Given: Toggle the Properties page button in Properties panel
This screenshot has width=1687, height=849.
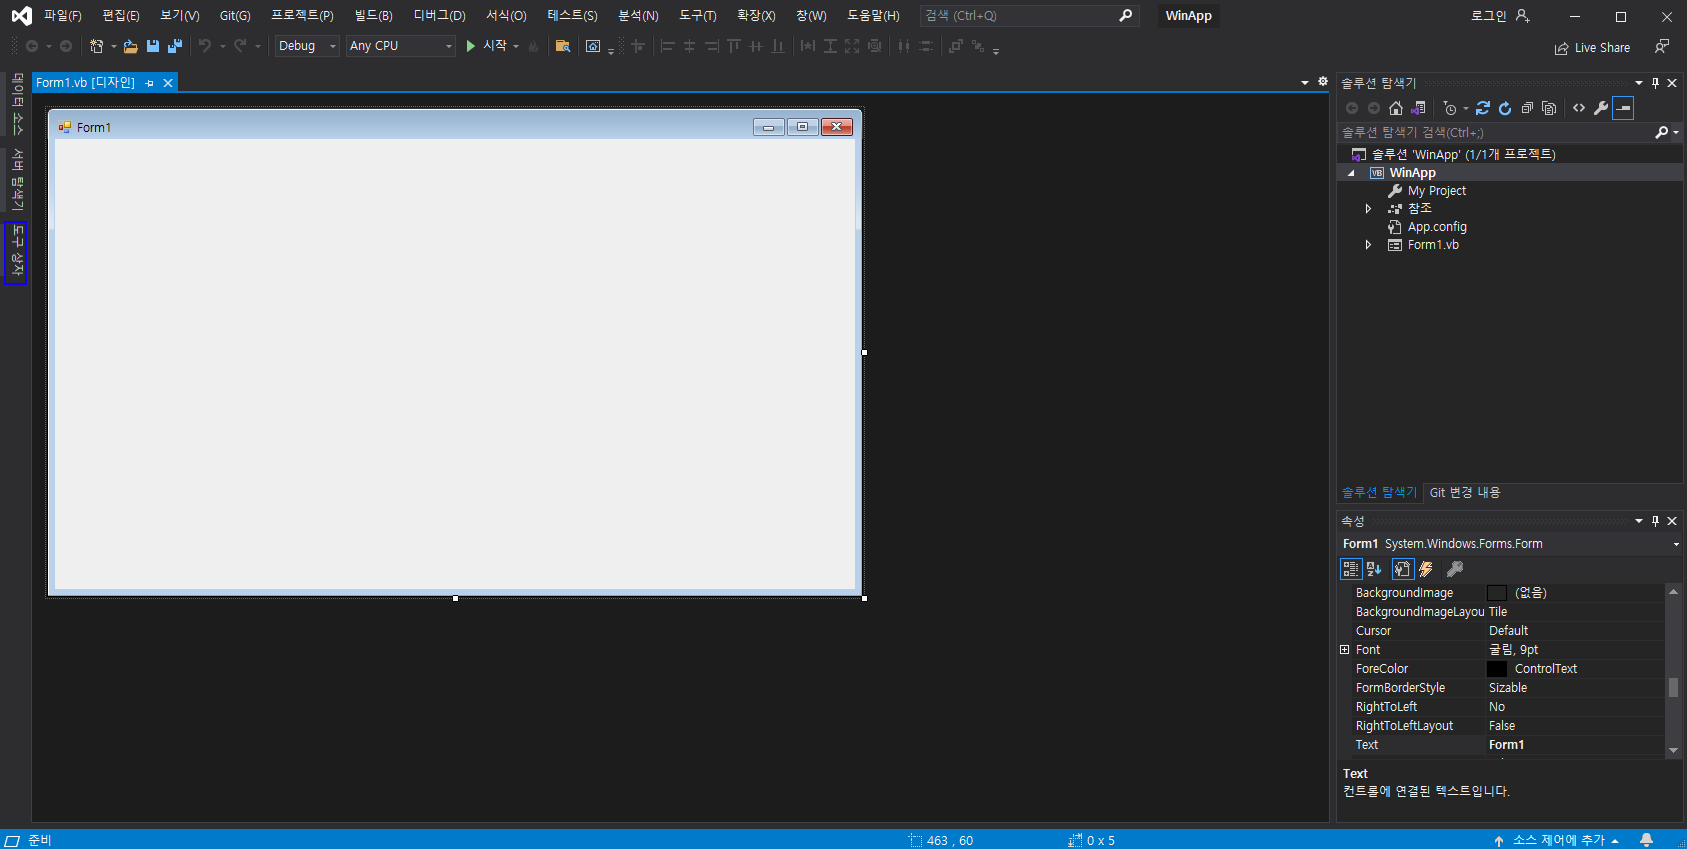Looking at the screenshot, I should [x=1403, y=569].
